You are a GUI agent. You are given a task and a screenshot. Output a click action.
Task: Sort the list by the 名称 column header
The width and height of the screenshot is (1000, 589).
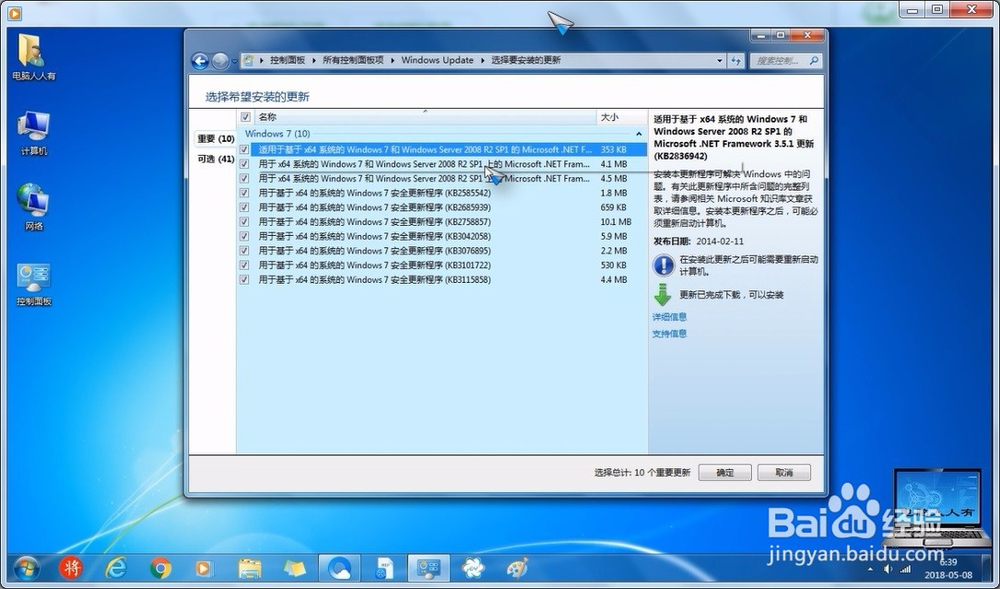tap(425, 117)
